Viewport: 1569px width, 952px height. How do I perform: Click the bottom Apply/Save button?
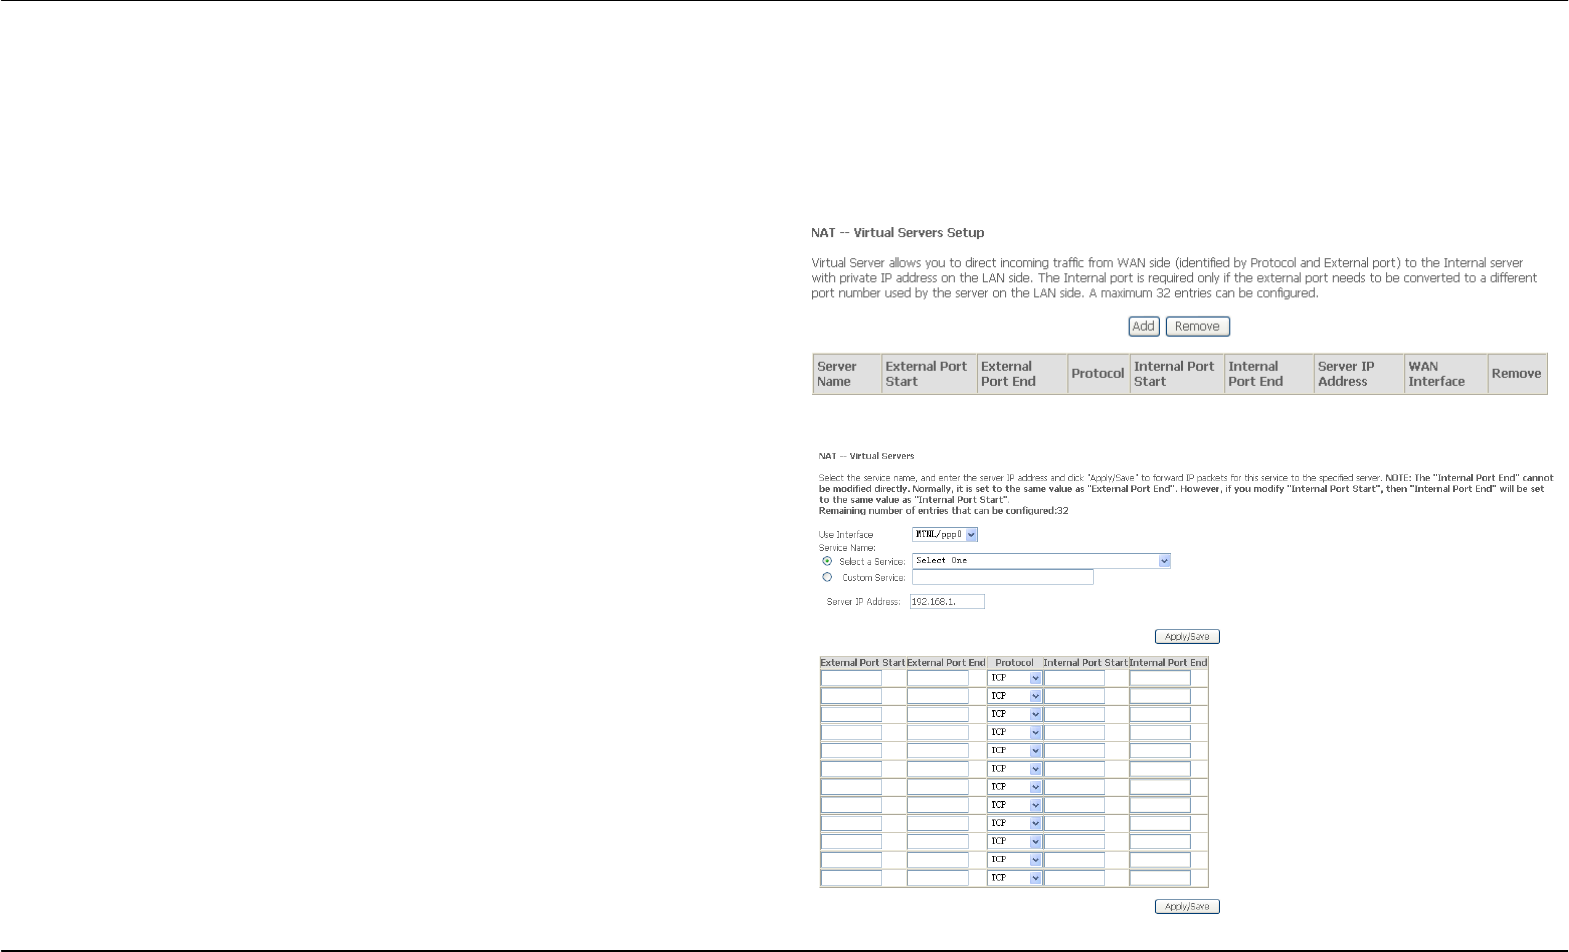point(1187,907)
